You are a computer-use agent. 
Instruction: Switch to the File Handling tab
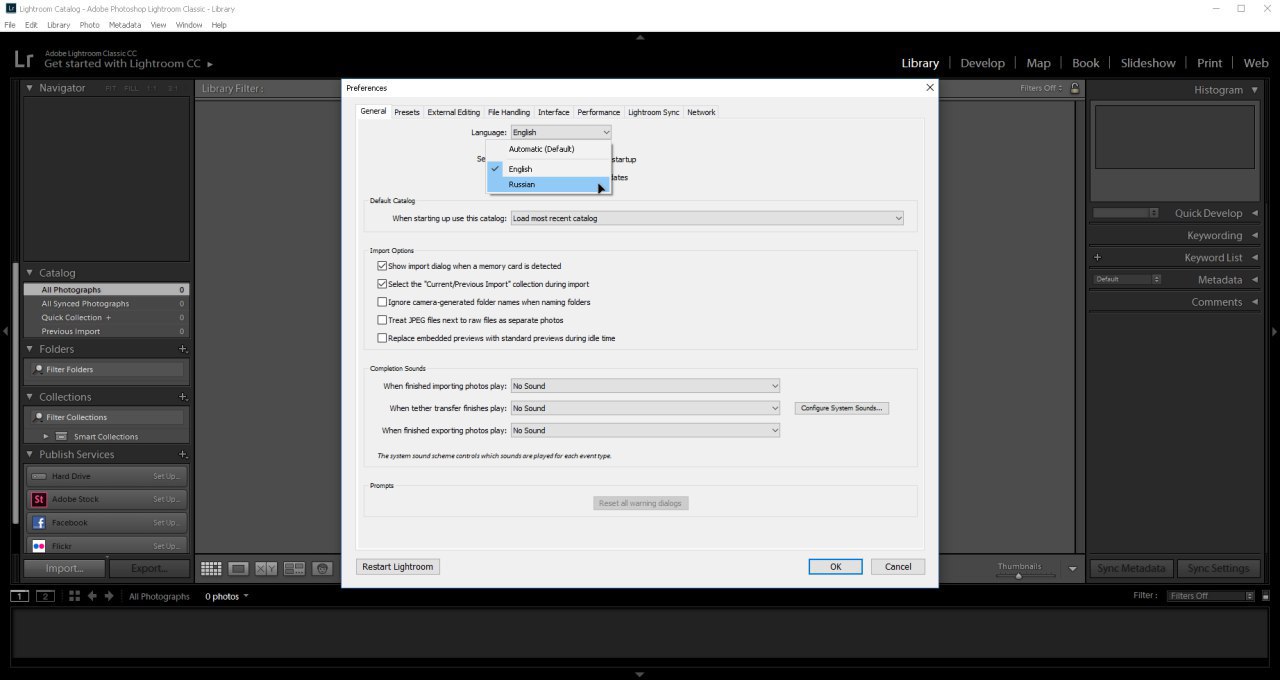pos(509,112)
